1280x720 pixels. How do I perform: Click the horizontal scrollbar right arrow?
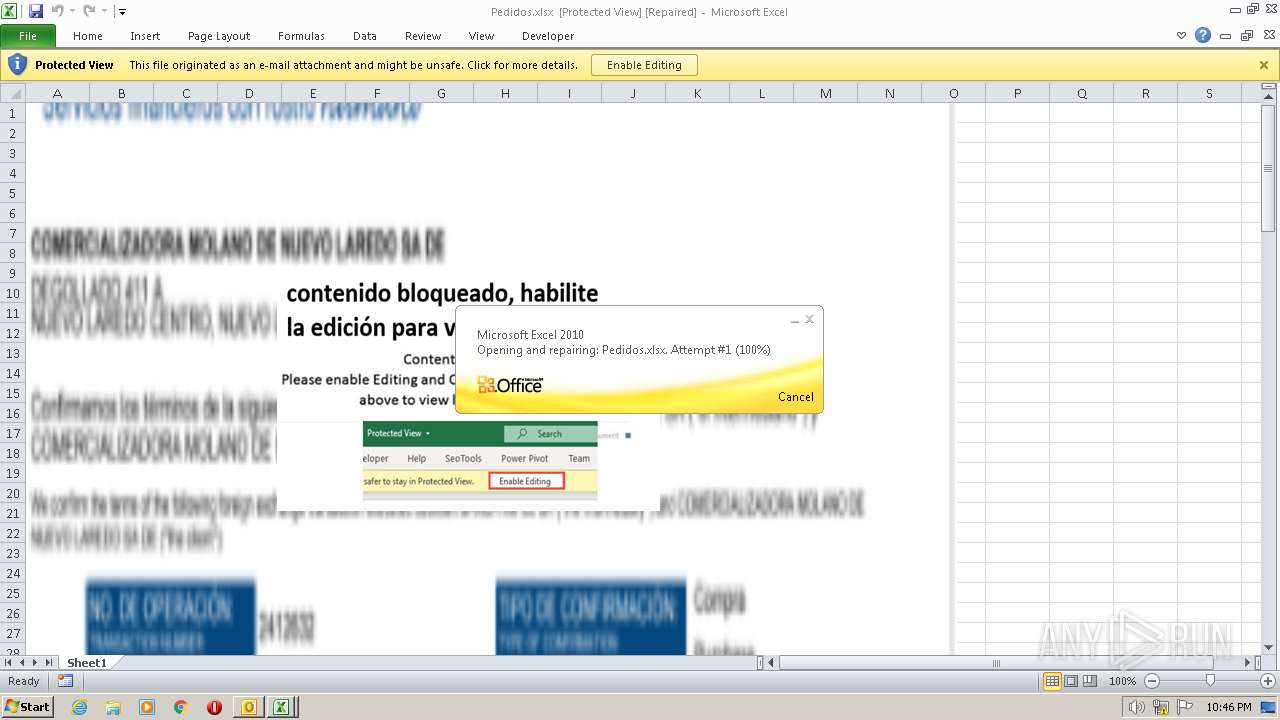(1248, 663)
